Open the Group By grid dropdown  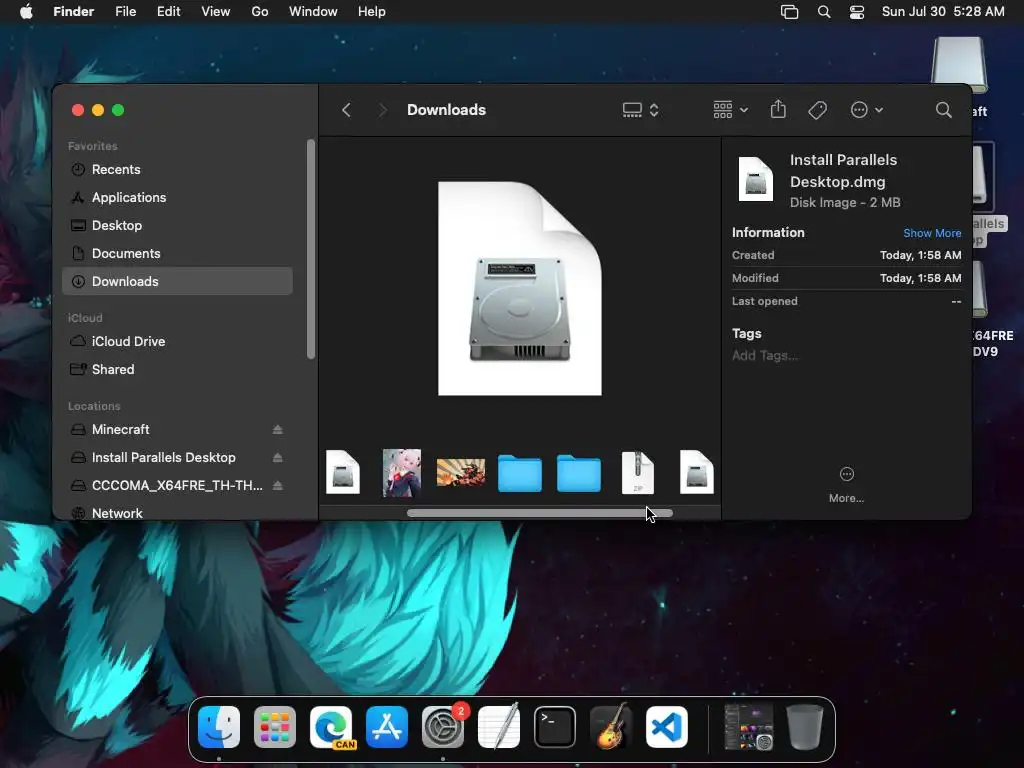pos(730,110)
